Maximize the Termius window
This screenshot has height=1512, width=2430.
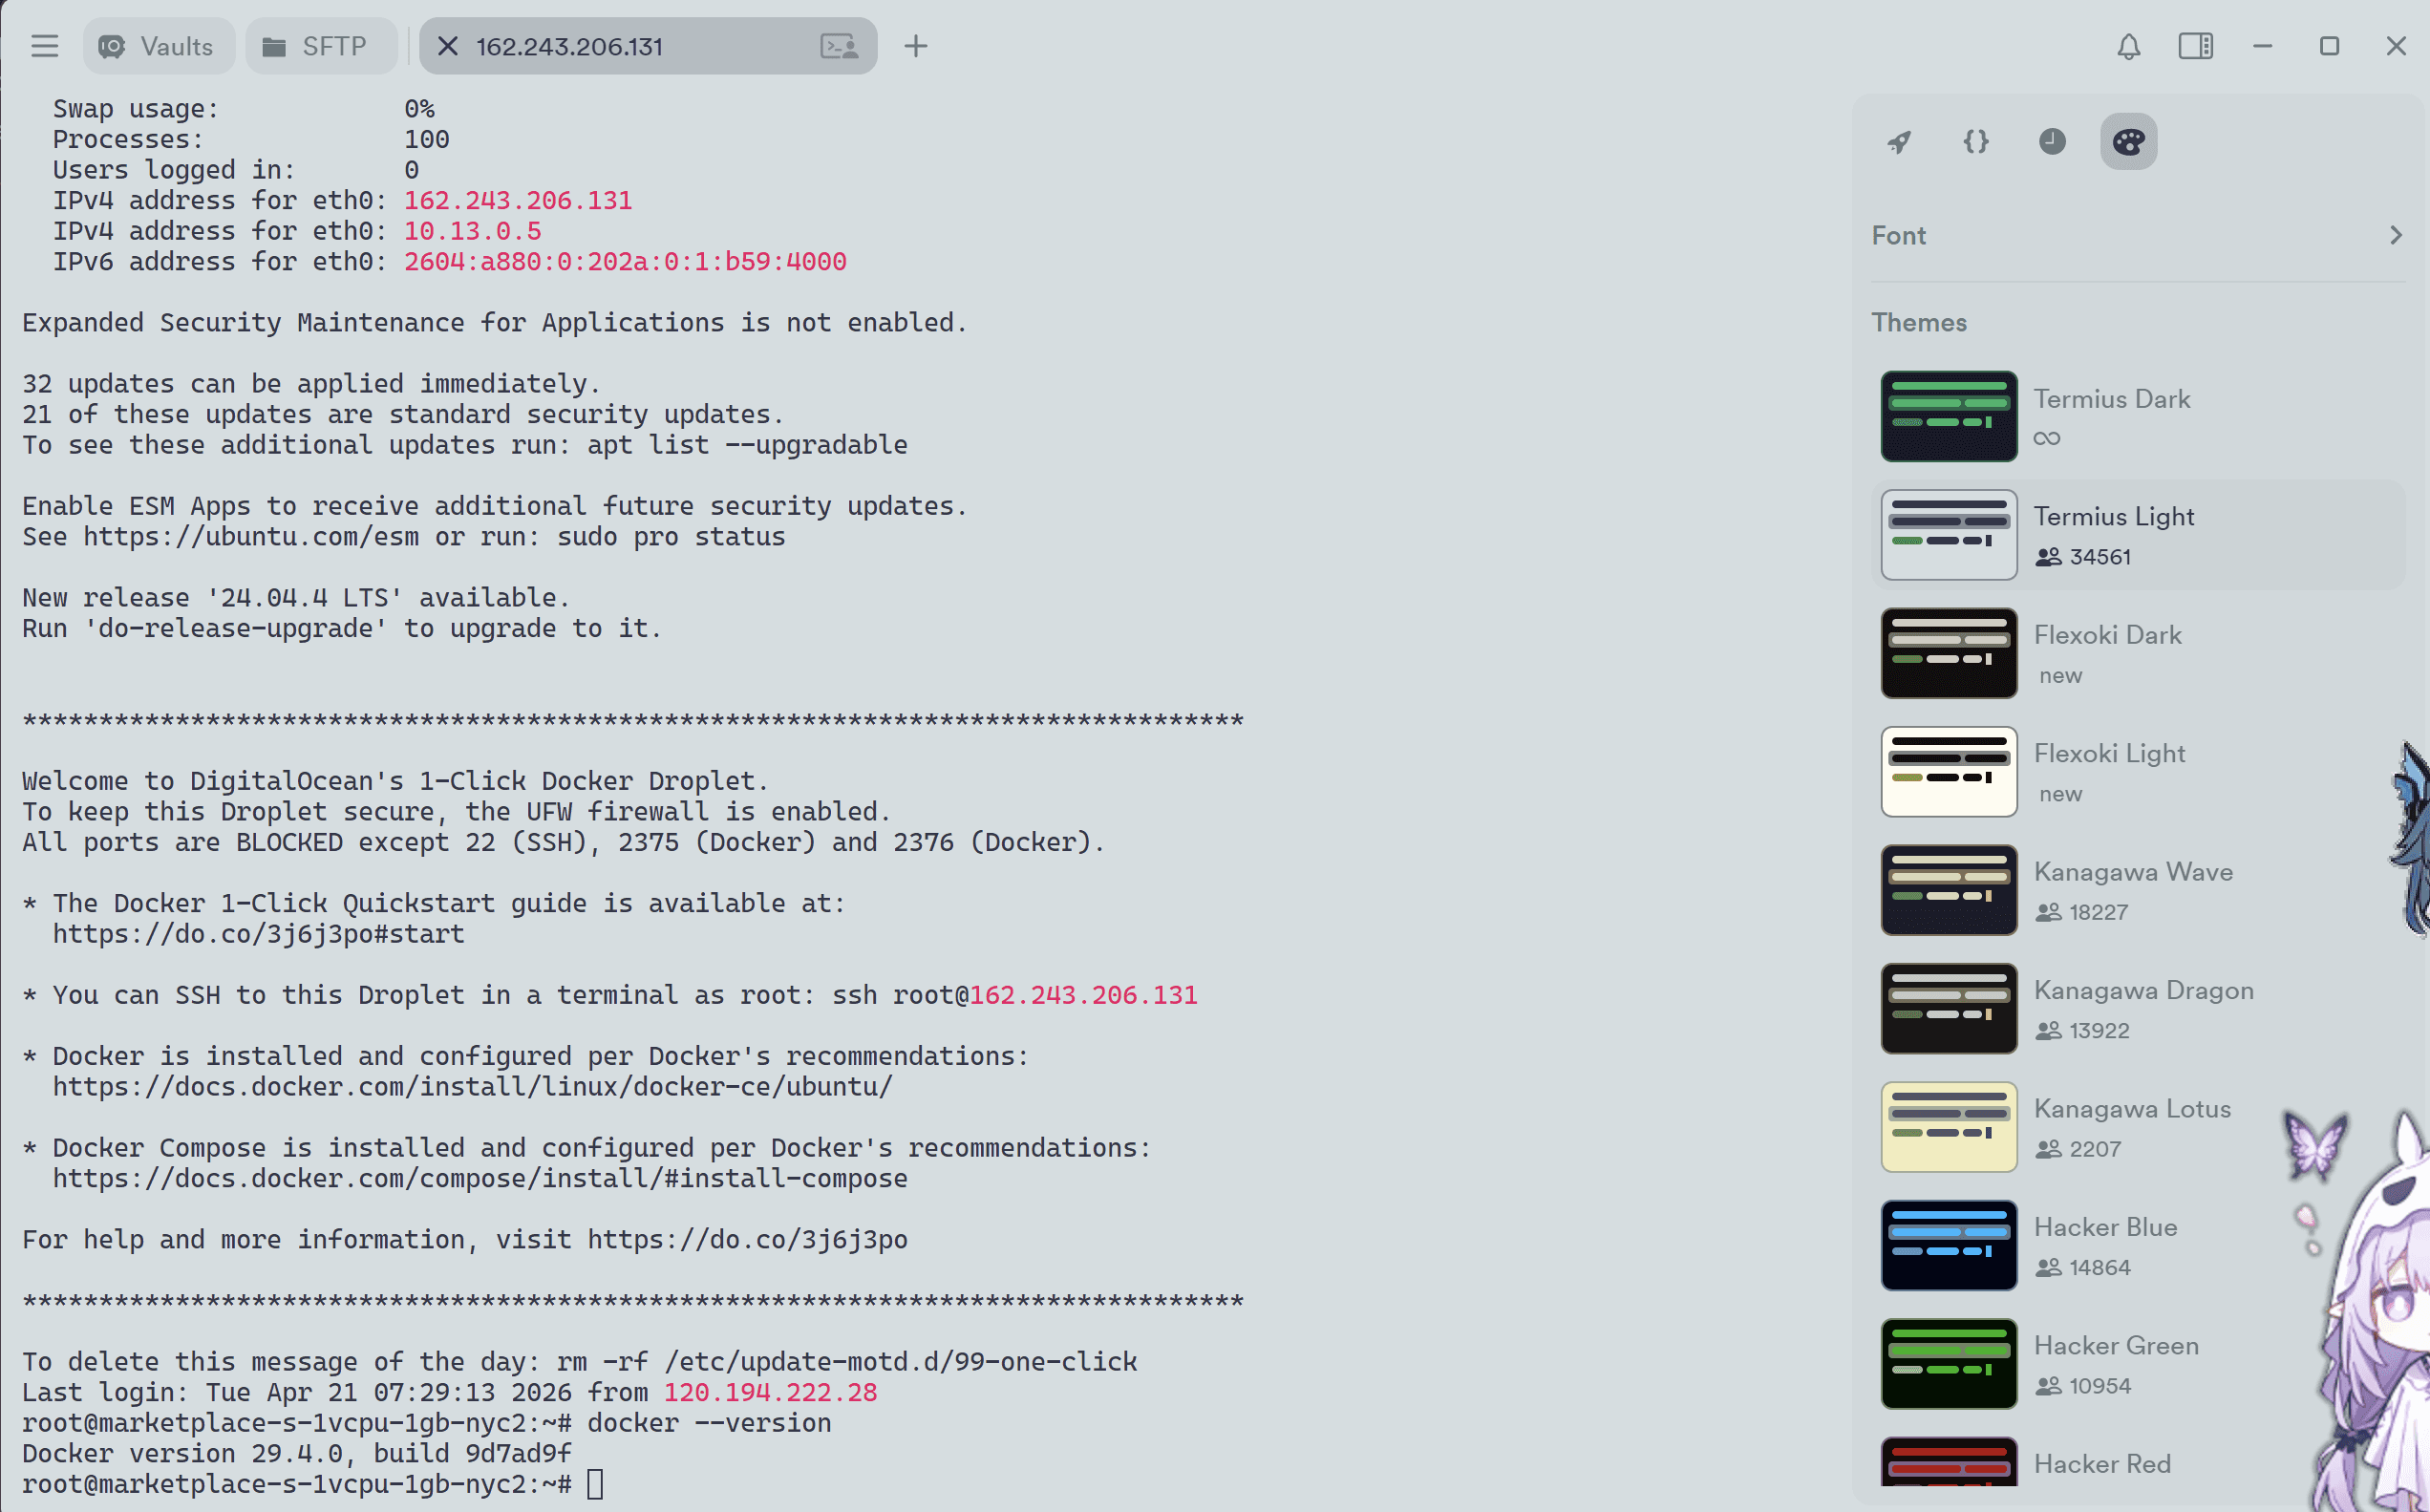point(2329,46)
